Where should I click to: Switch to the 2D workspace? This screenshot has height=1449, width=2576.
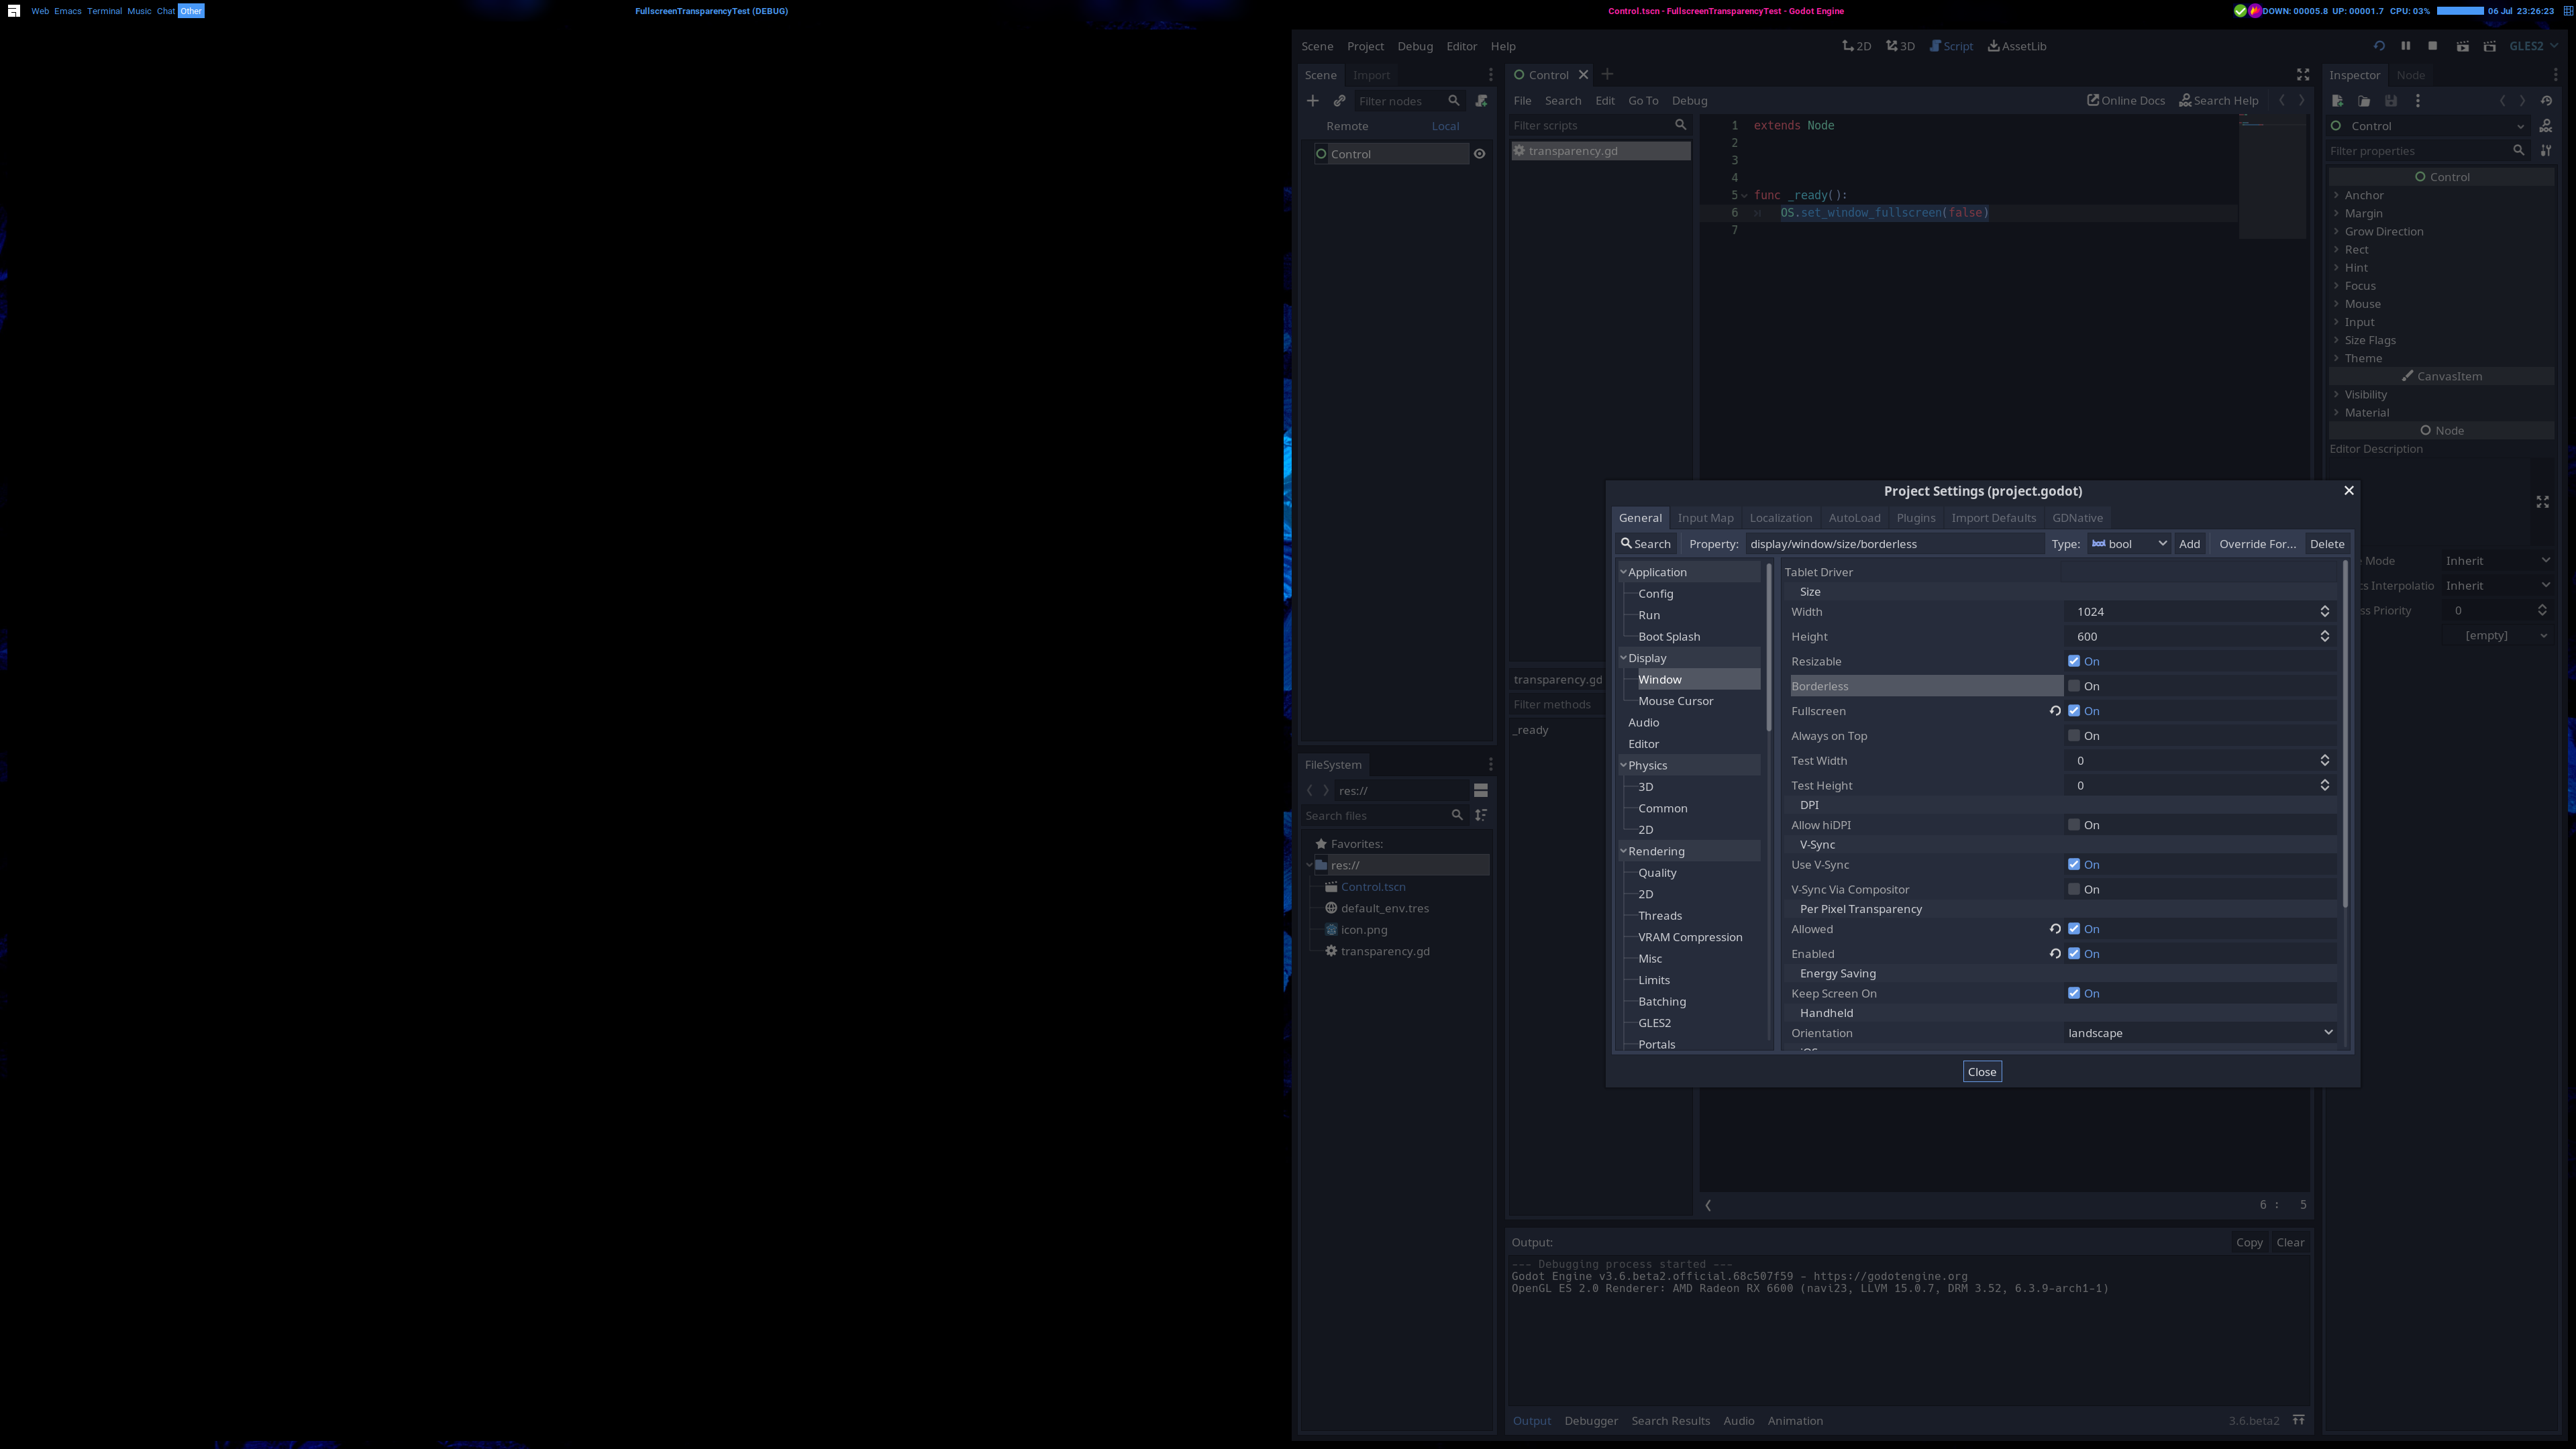[1857, 46]
